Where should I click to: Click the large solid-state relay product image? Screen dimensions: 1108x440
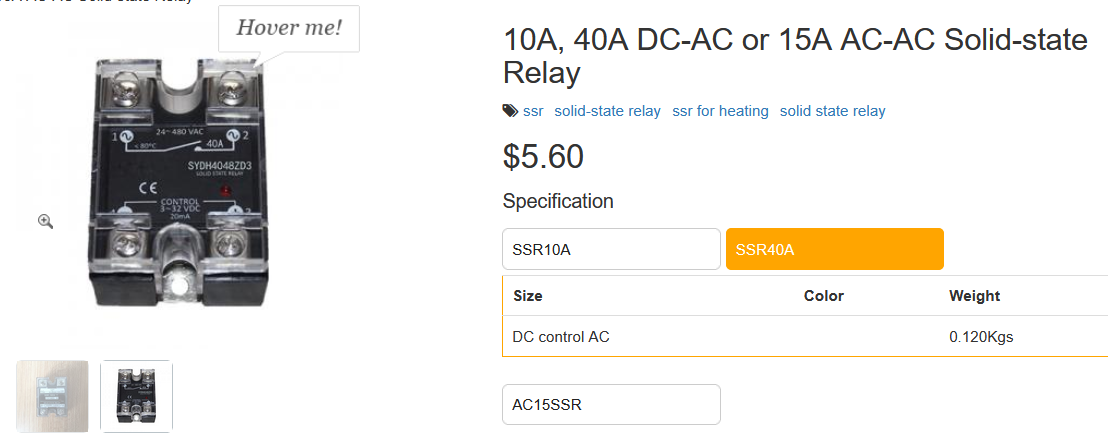point(177,185)
